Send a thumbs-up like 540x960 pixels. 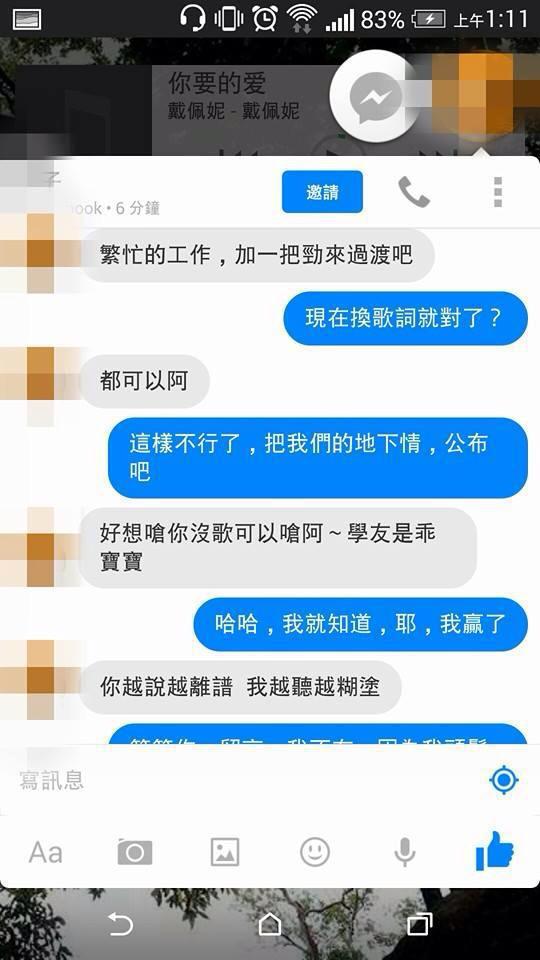(x=495, y=850)
